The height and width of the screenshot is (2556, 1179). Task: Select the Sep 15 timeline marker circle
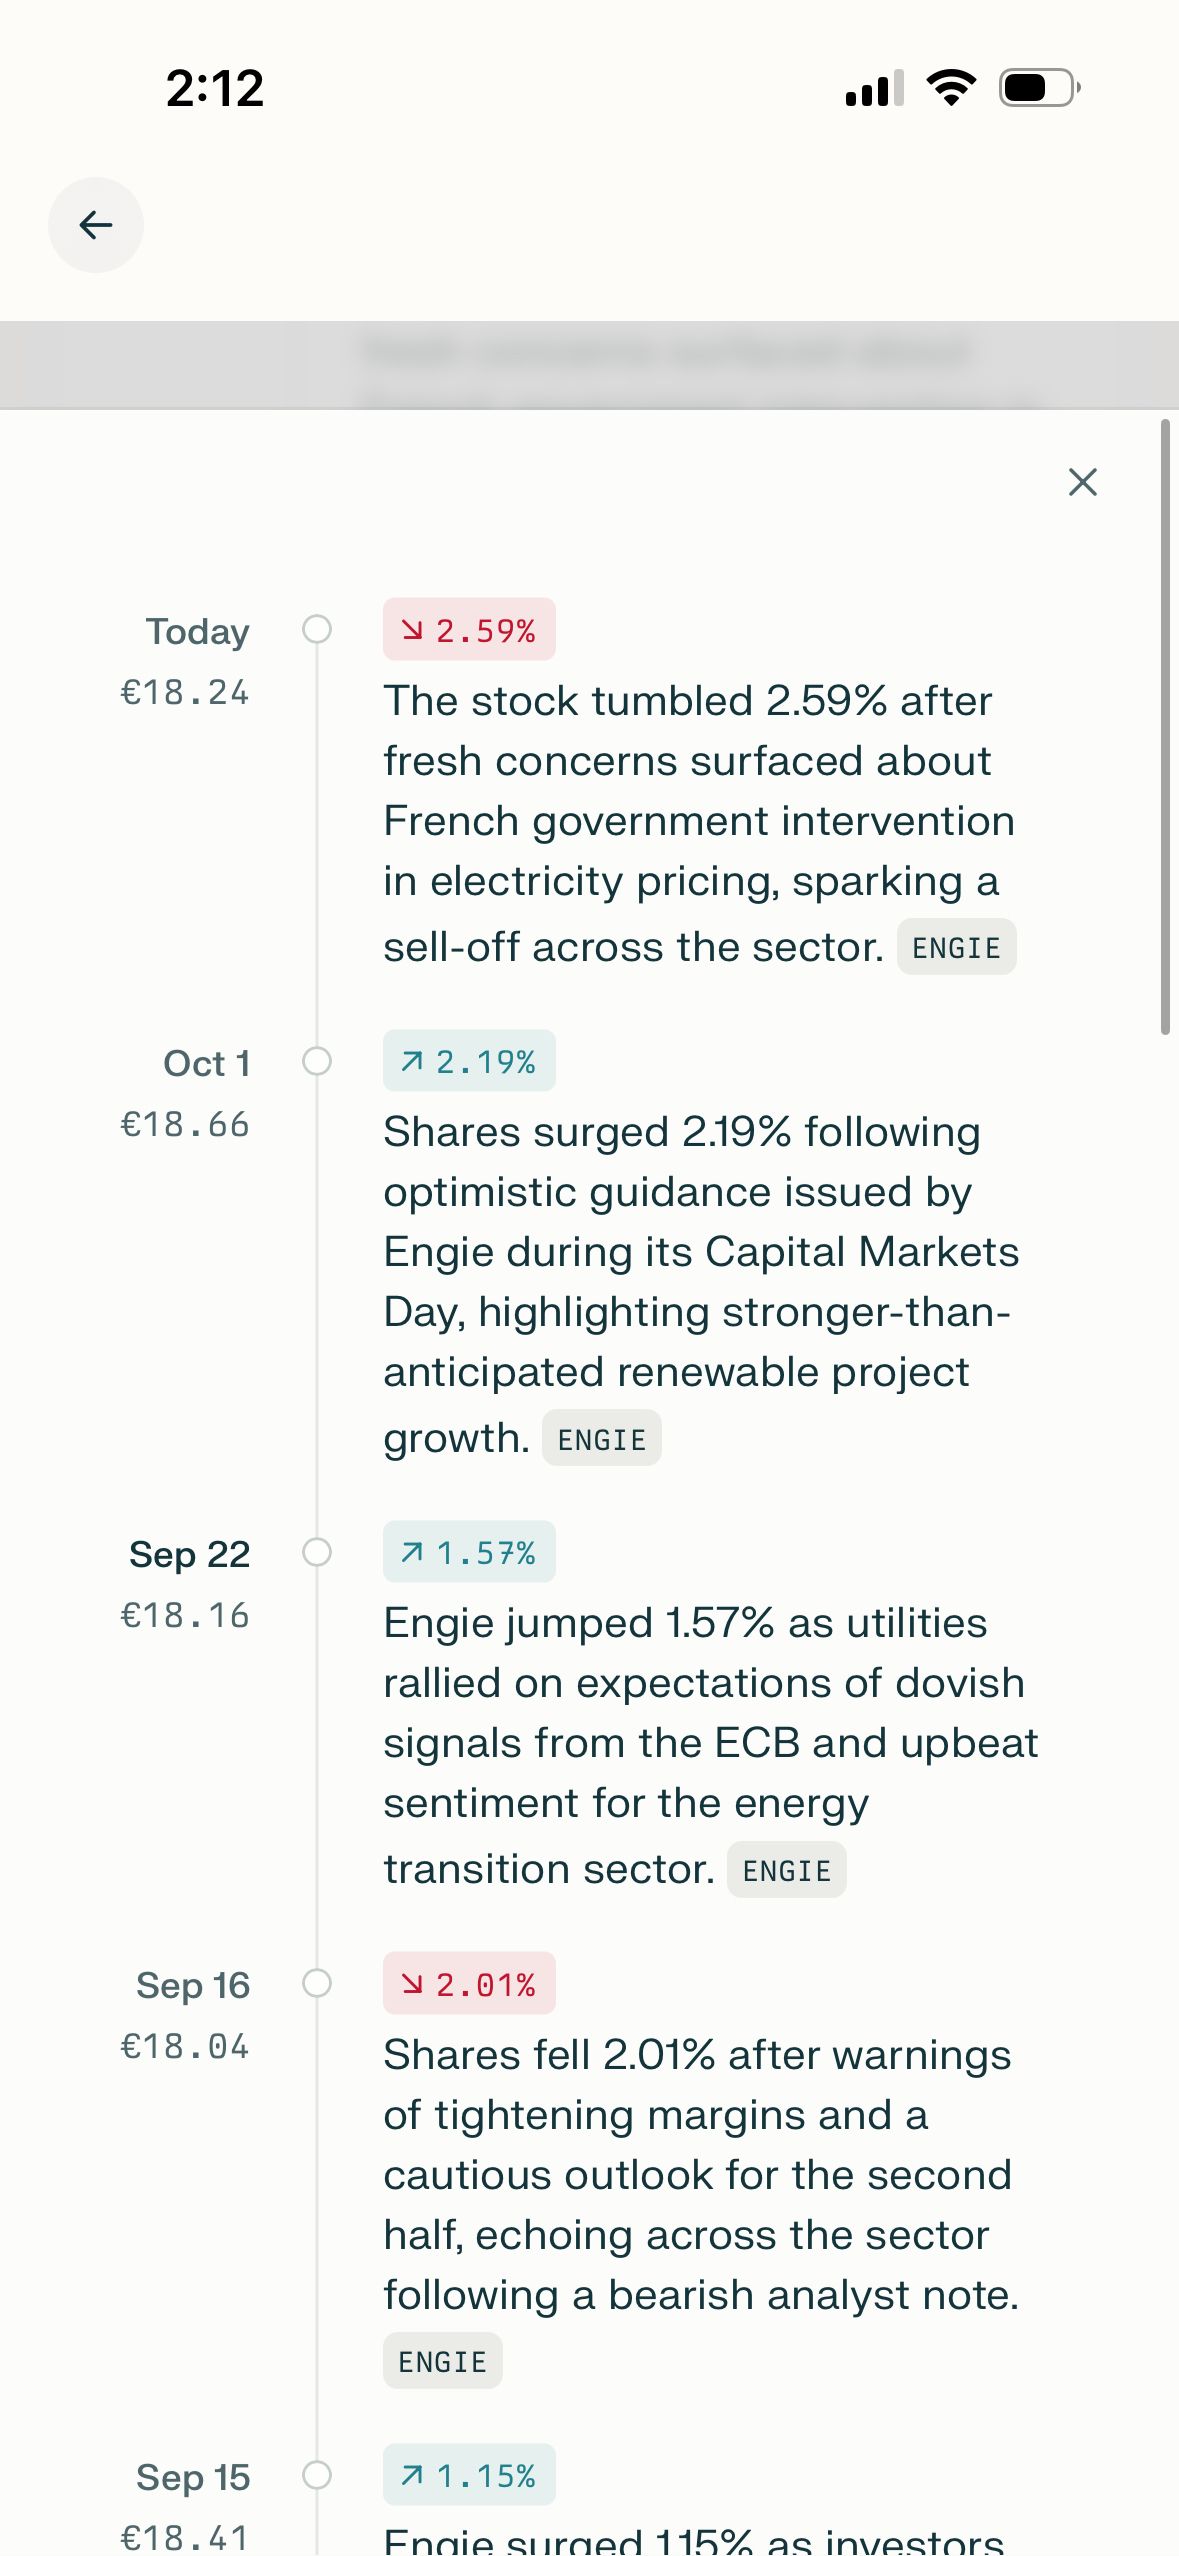point(317,2475)
